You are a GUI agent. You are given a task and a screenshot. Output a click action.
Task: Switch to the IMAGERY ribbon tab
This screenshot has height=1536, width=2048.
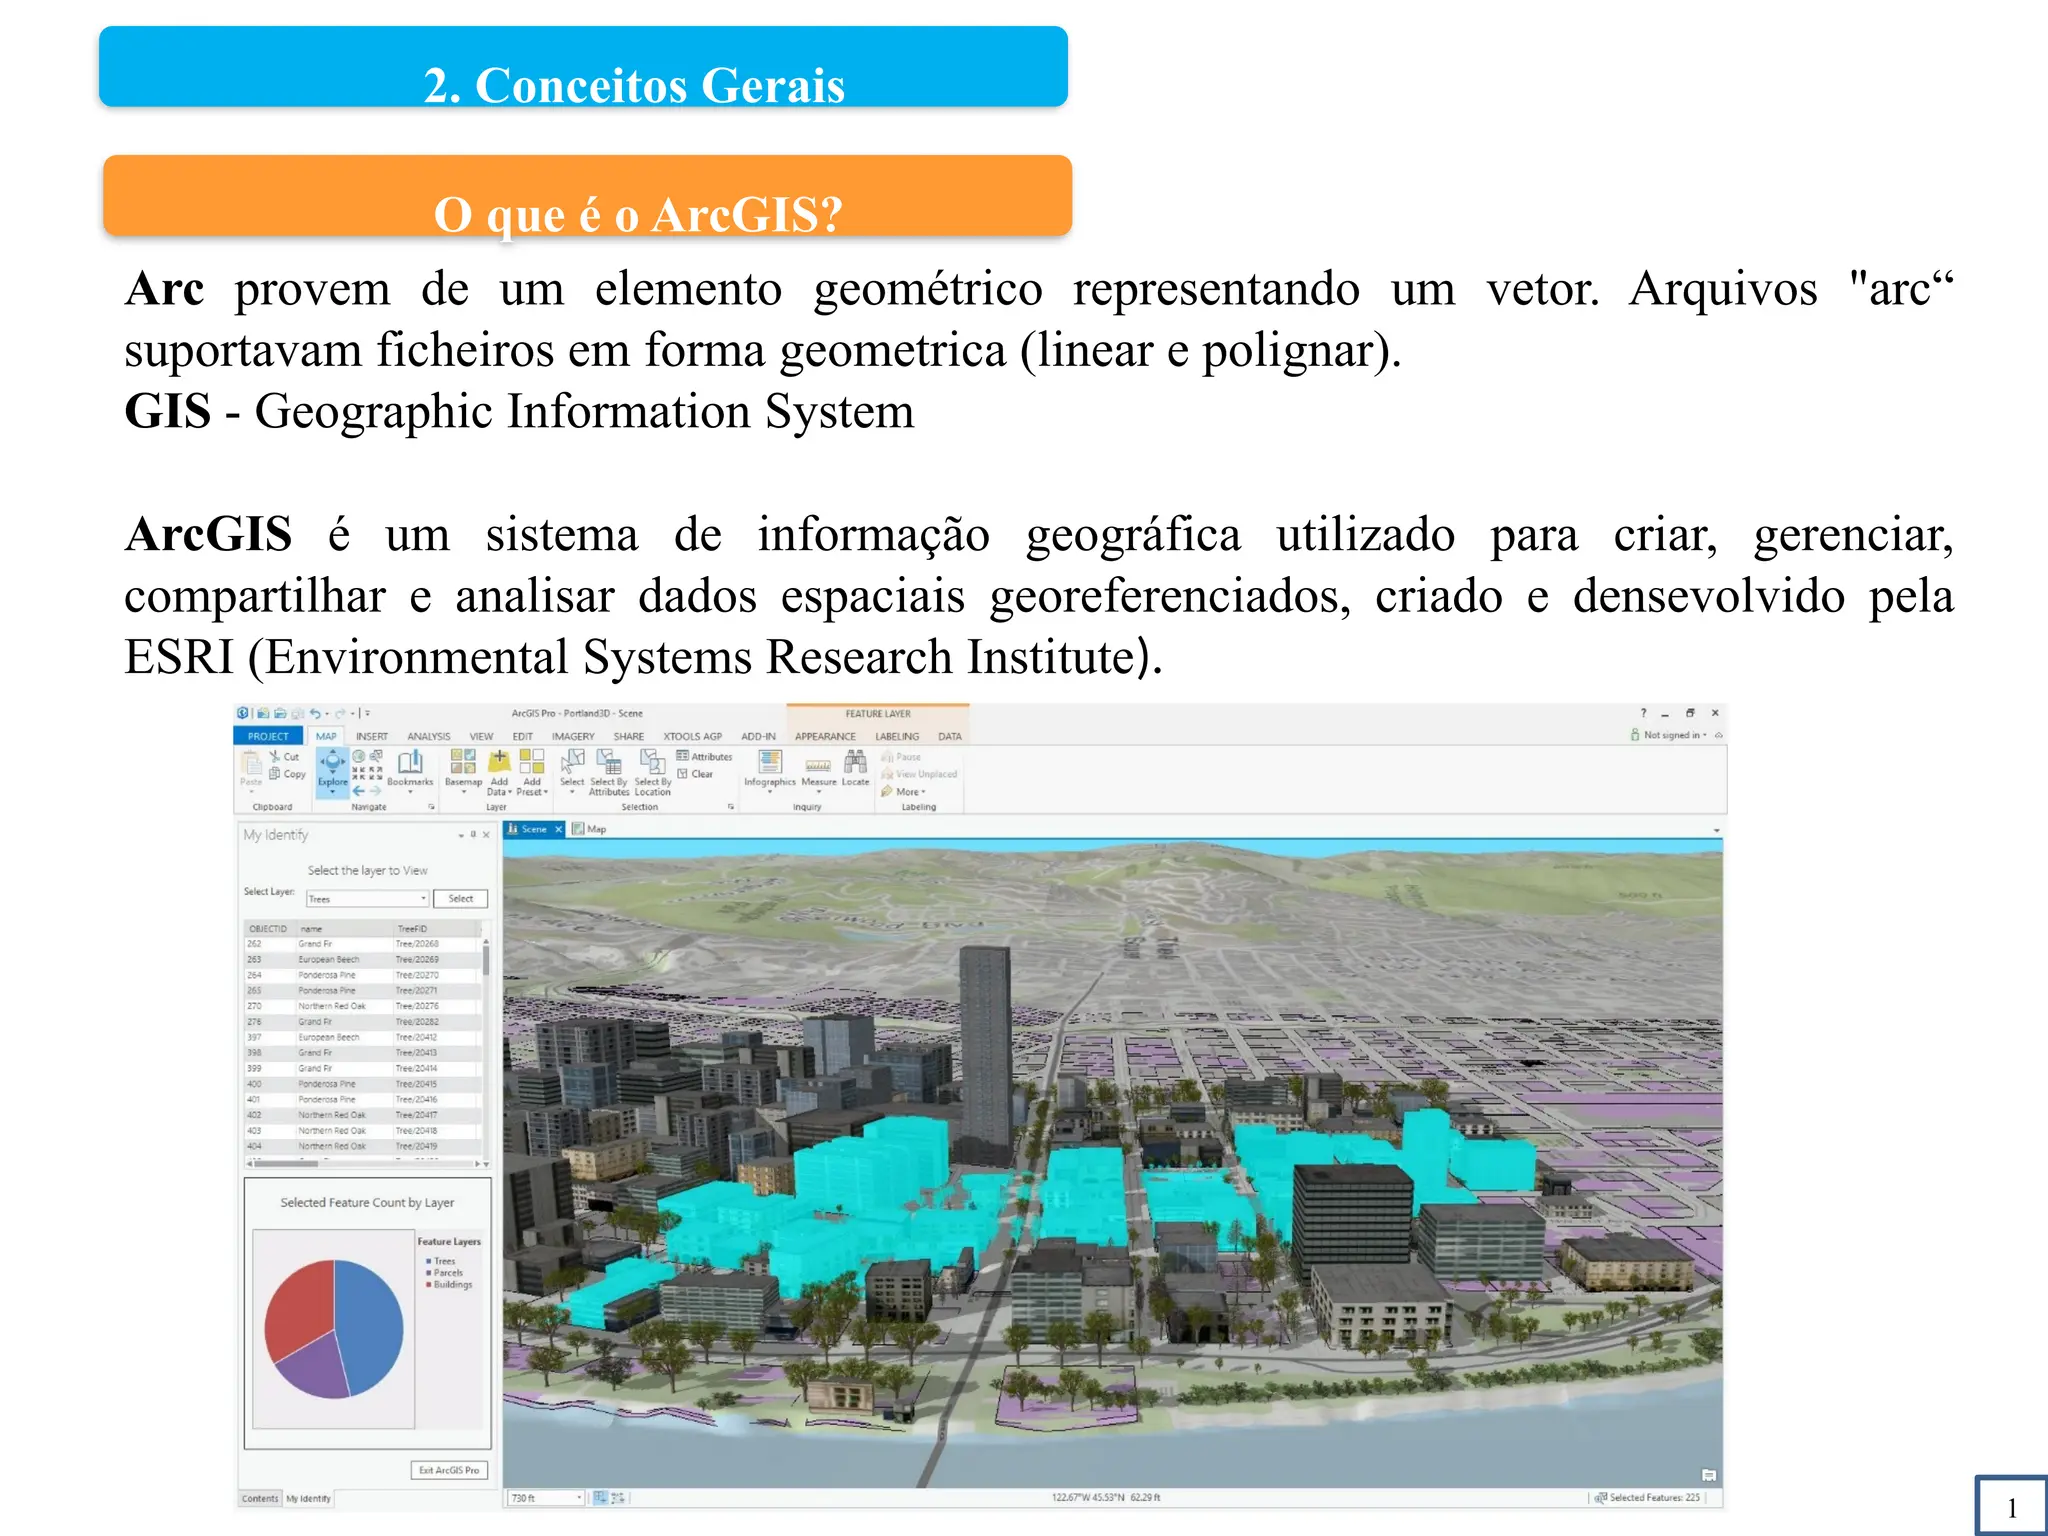pyautogui.click(x=573, y=736)
